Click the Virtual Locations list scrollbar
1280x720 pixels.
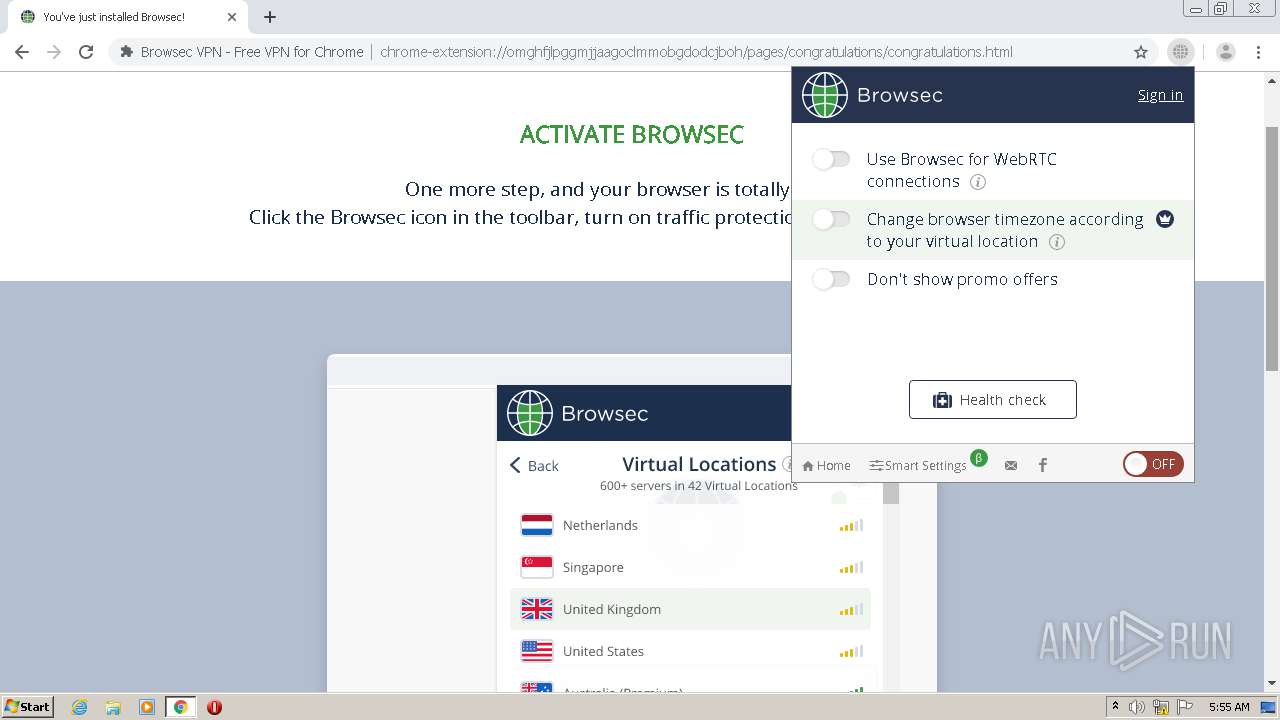[890, 493]
